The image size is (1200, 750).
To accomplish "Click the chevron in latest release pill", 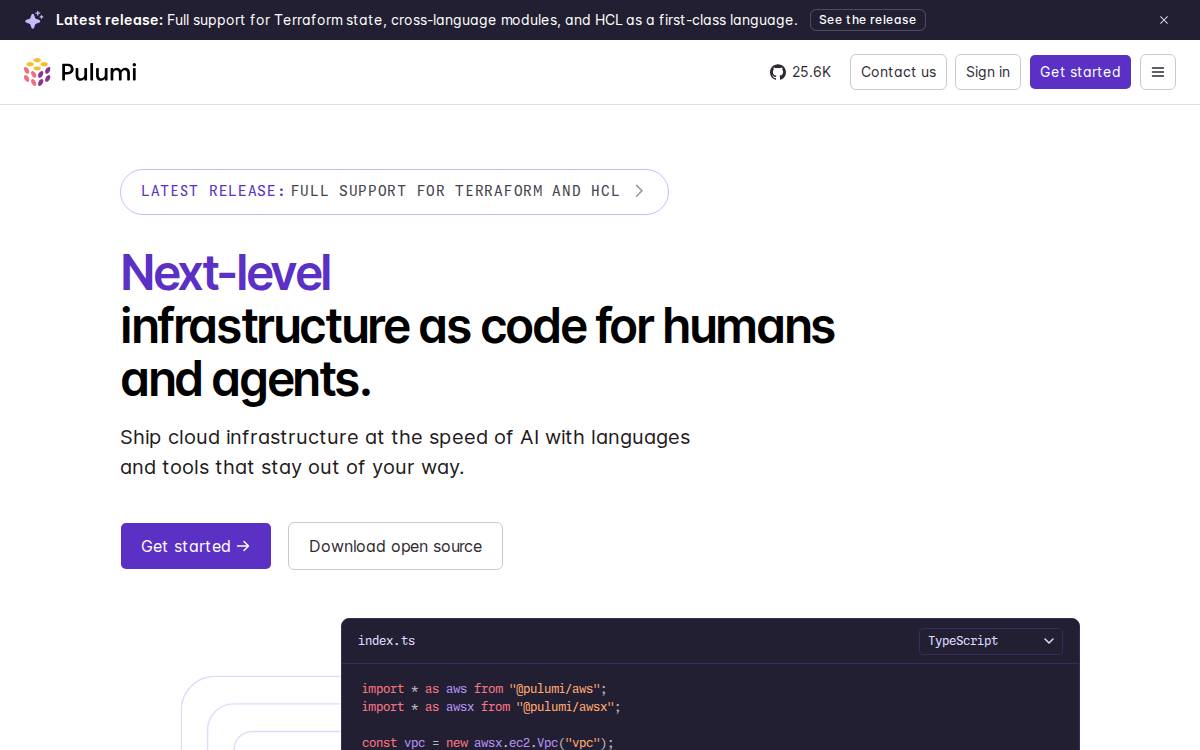I will (x=640, y=191).
